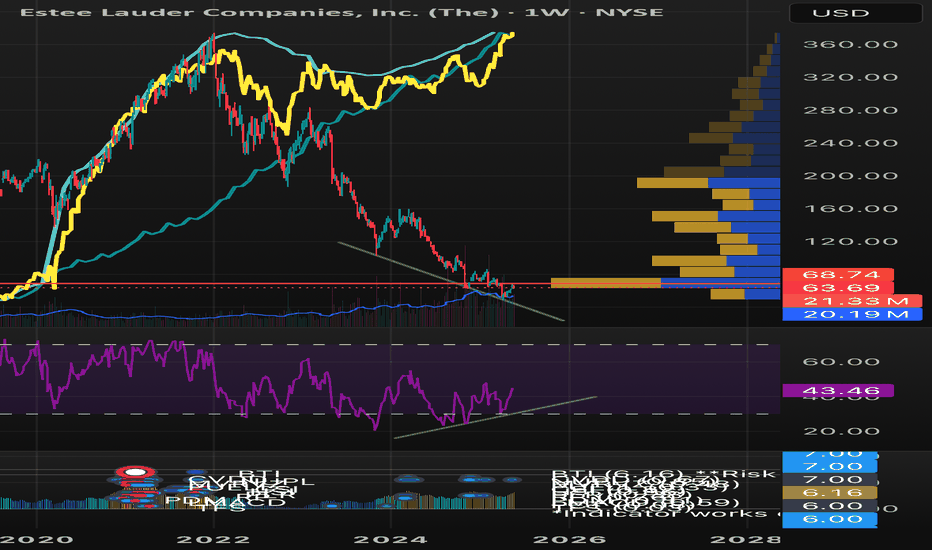The height and width of the screenshot is (550, 932).
Task: Select the red 68.74 price label
Action: (838, 275)
